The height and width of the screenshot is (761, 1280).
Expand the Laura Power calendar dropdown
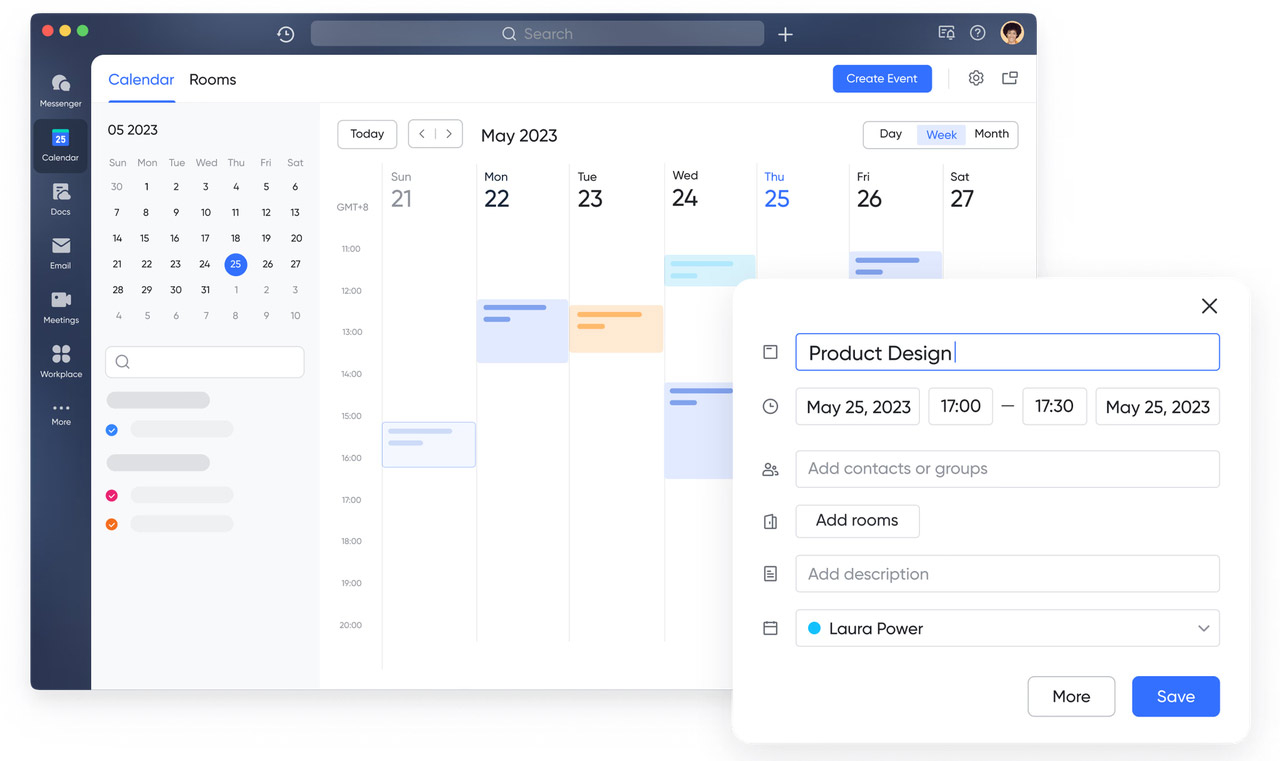point(1203,628)
